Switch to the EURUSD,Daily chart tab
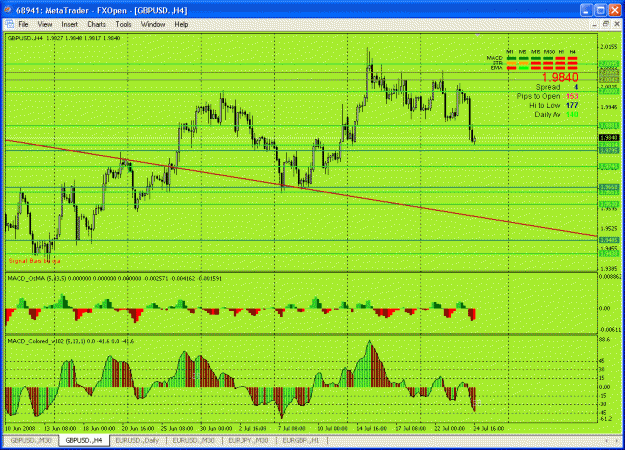 click(x=138, y=440)
